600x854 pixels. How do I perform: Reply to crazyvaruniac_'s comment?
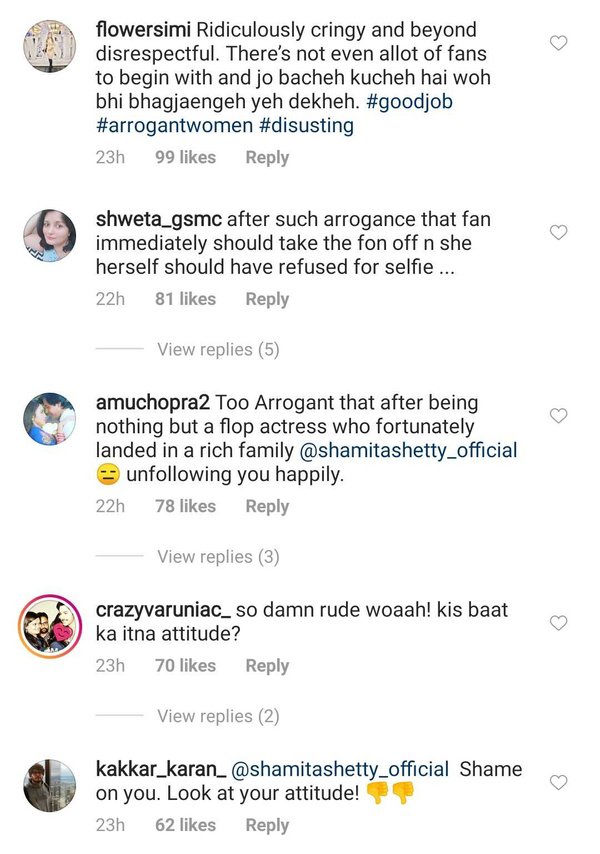point(267,665)
